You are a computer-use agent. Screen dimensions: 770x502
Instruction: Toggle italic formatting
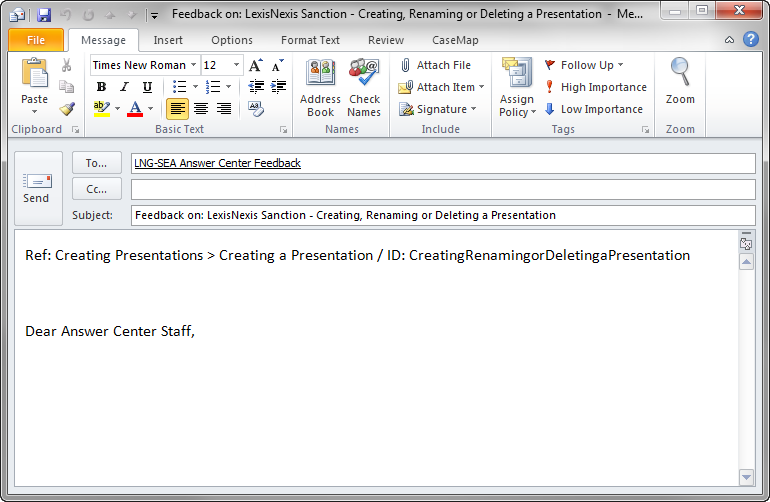point(124,87)
